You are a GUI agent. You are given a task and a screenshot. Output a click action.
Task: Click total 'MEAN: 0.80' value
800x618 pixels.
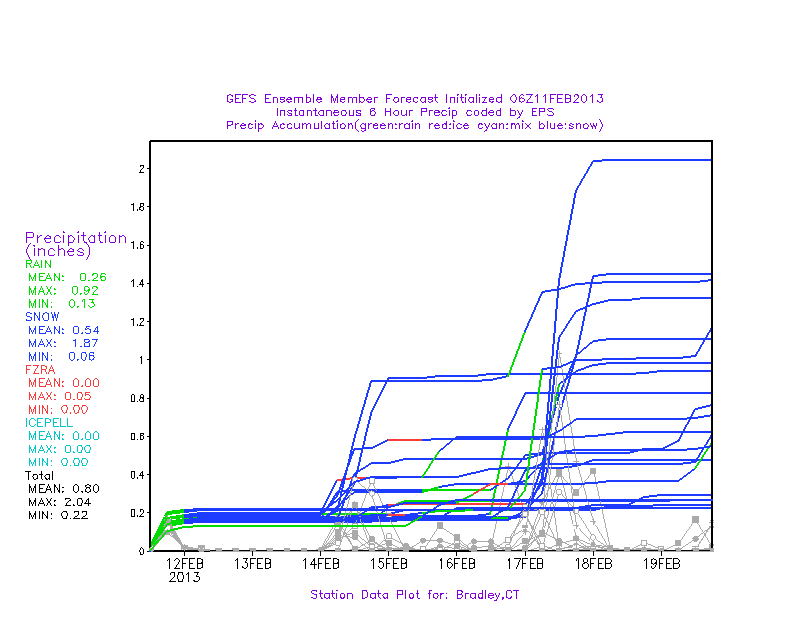64,489
